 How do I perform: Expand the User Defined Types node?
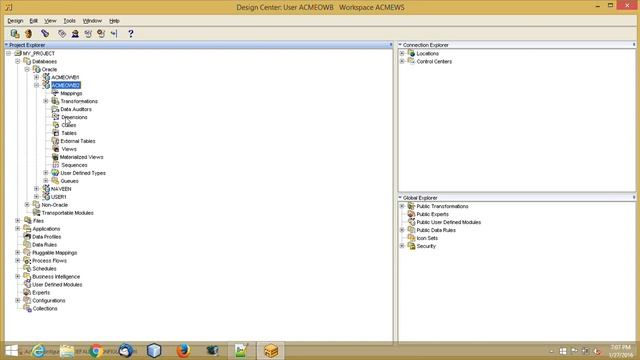tap(46, 173)
